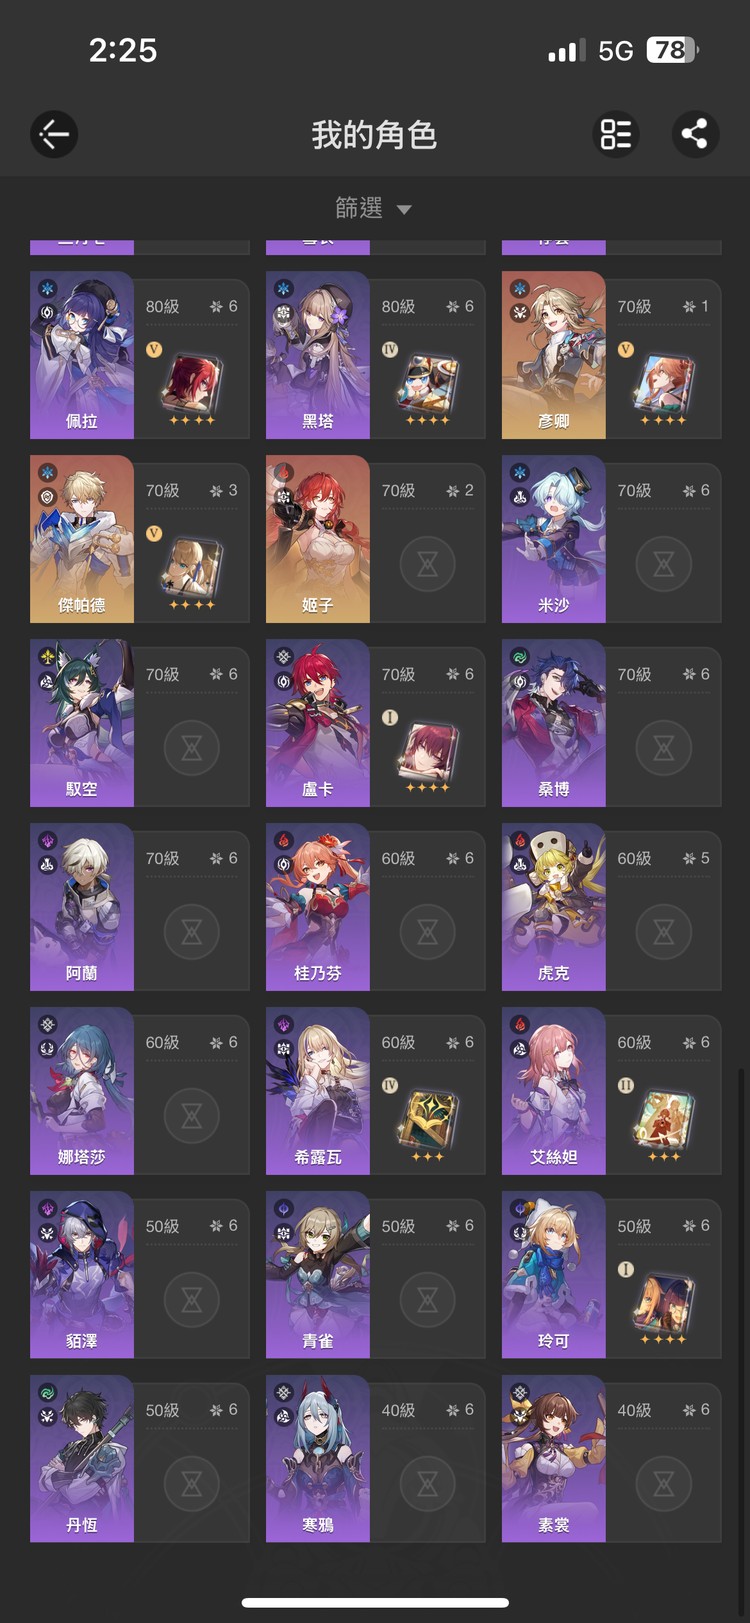Open 丹恆 character card
Image resolution: width=750 pixels, height=1623 pixels.
point(140,1459)
